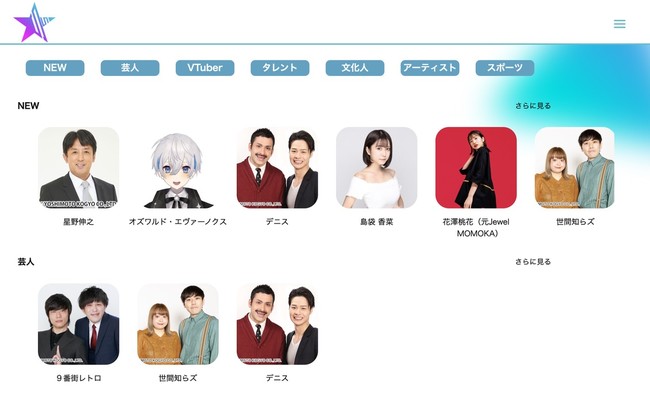650x400 pixels.
Task: Open the hamburger menu icon
Action: click(x=619, y=24)
